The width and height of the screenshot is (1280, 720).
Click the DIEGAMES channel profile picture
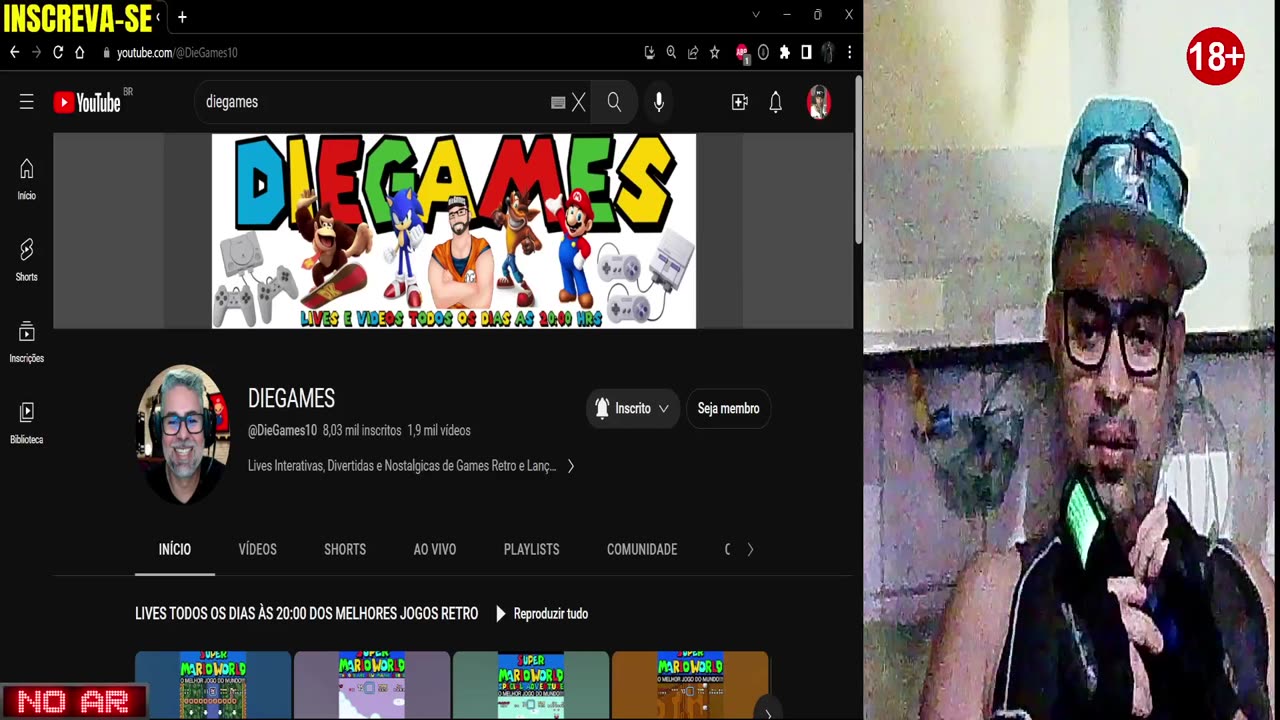[183, 434]
